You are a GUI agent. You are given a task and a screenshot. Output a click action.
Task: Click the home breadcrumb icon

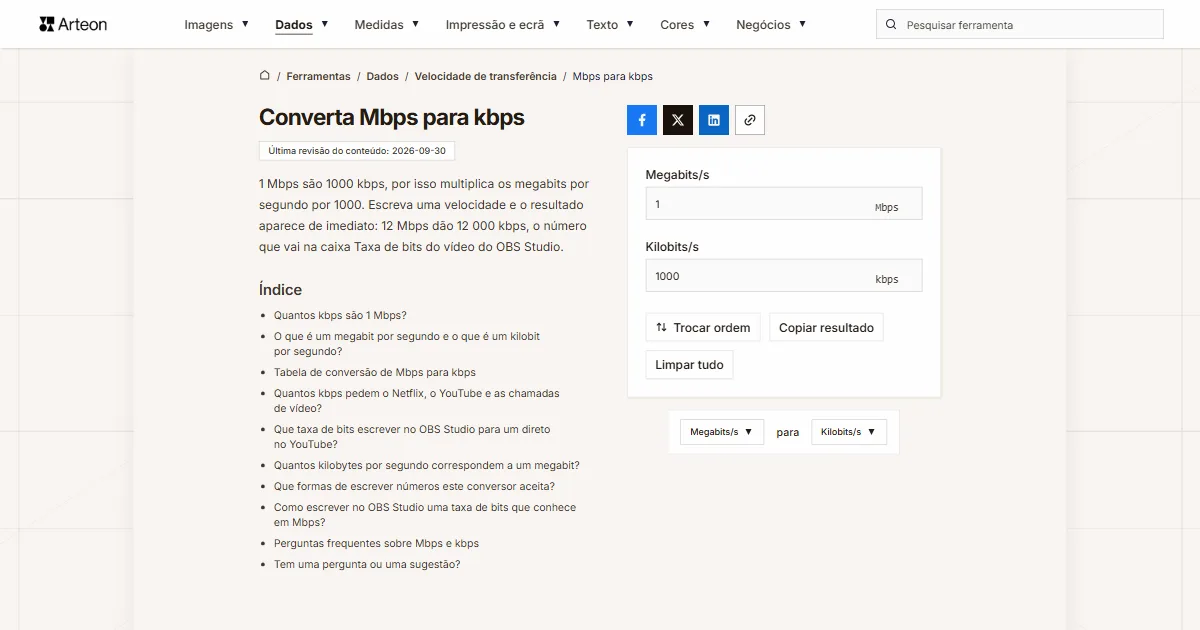click(265, 76)
